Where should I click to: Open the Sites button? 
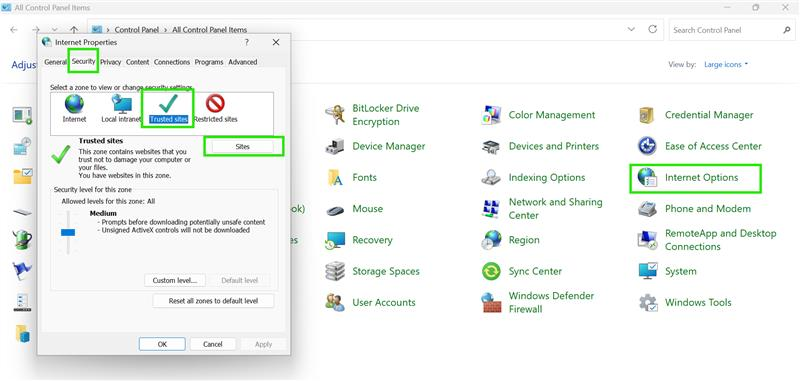243,146
